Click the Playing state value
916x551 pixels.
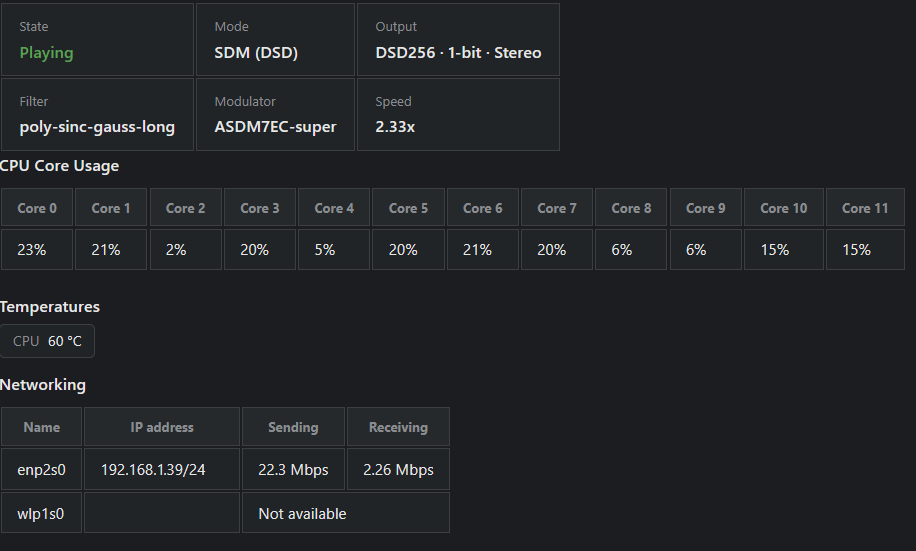[46, 53]
